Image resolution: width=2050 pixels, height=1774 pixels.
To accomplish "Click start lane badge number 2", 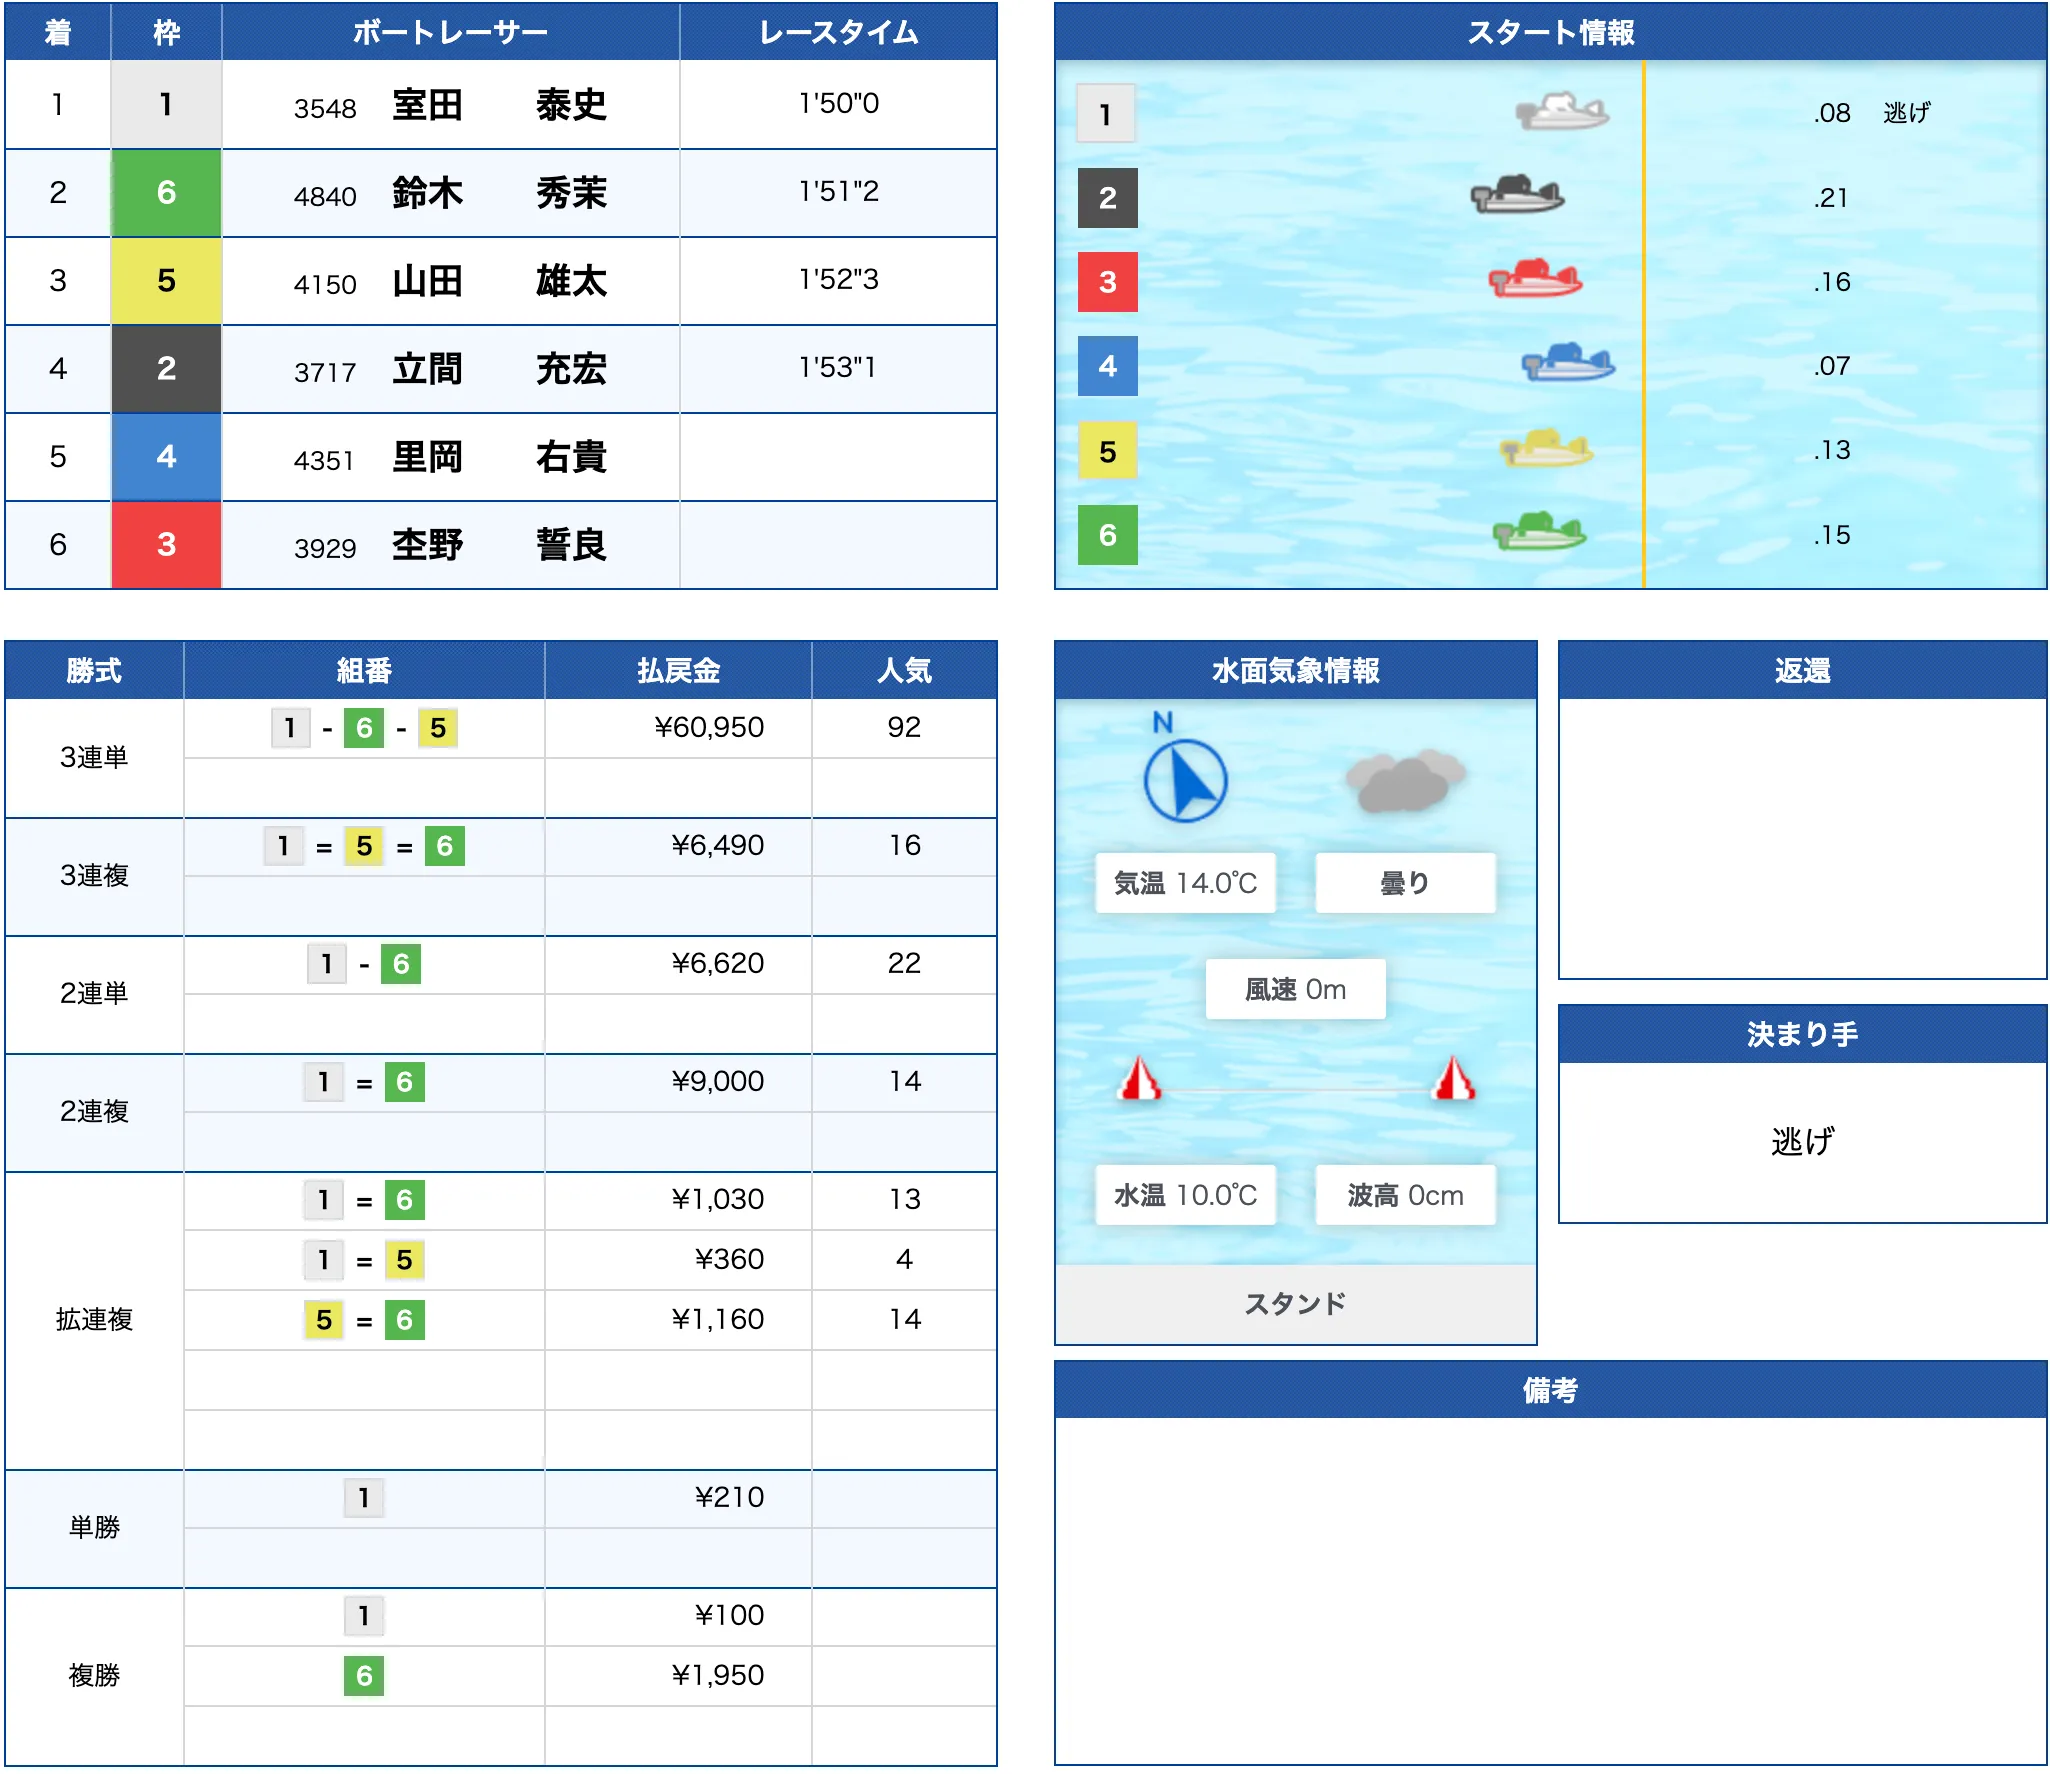I will 1107,197.
